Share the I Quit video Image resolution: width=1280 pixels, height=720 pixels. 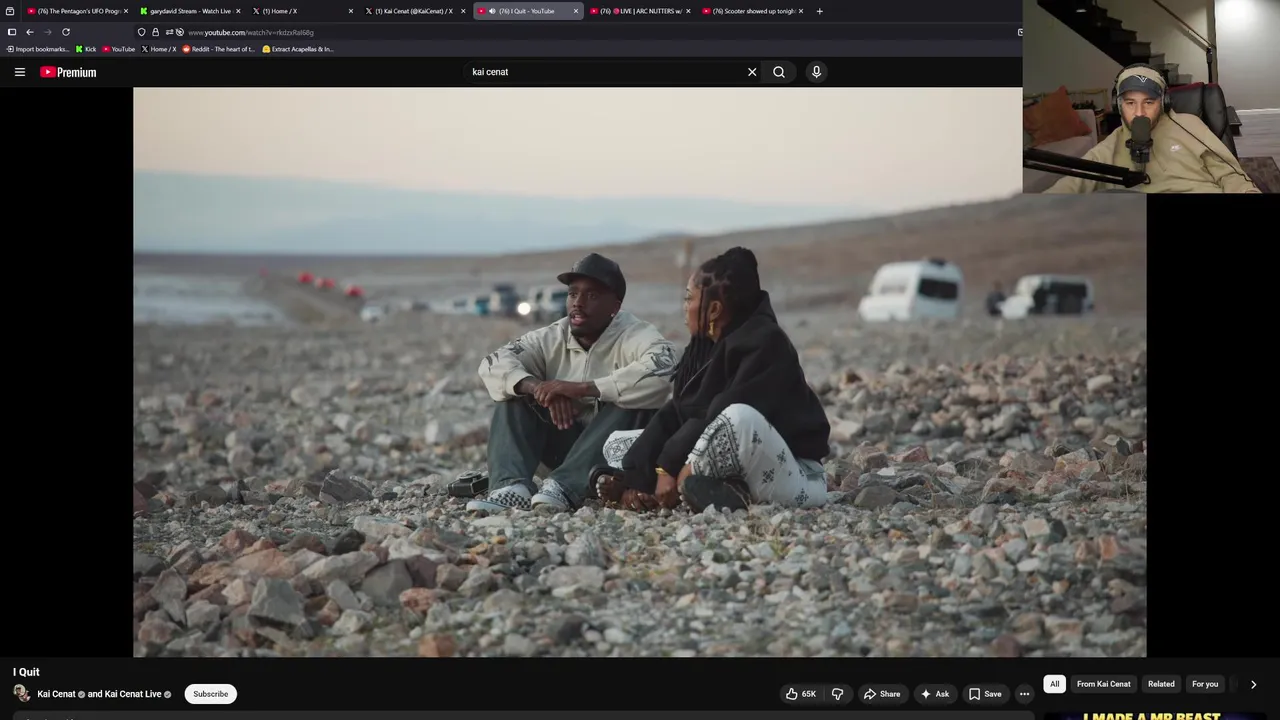(882, 694)
